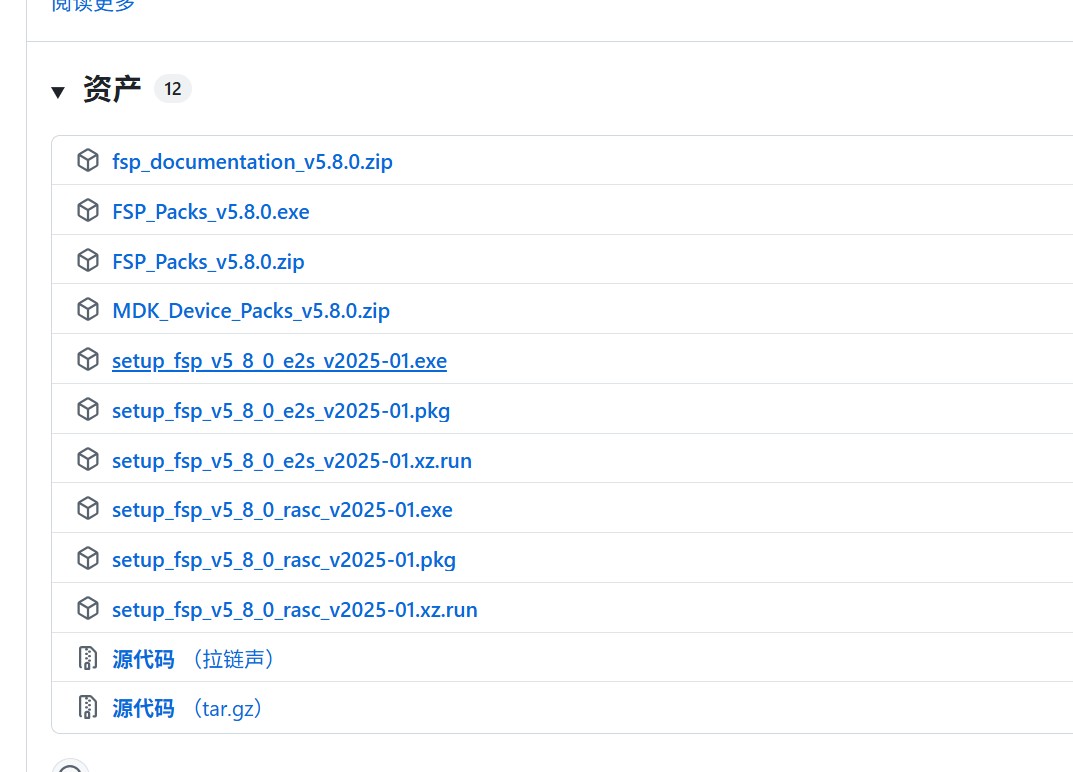1073x772 pixels.
Task: Download MDK_Device_Packs_v5.8.0.zip
Action: 251,311
